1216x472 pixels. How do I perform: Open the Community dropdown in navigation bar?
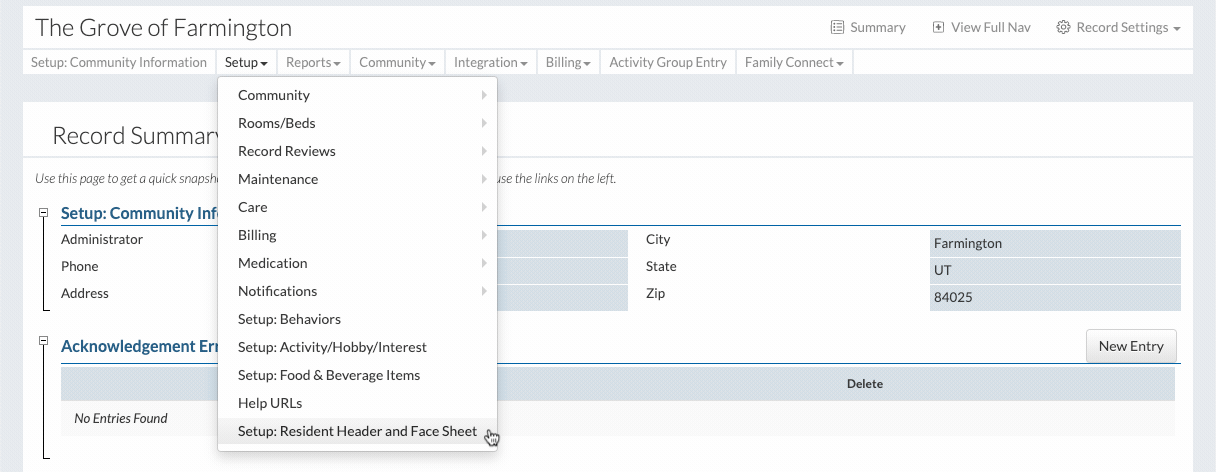pyautogui.click(x=397, y=62)
